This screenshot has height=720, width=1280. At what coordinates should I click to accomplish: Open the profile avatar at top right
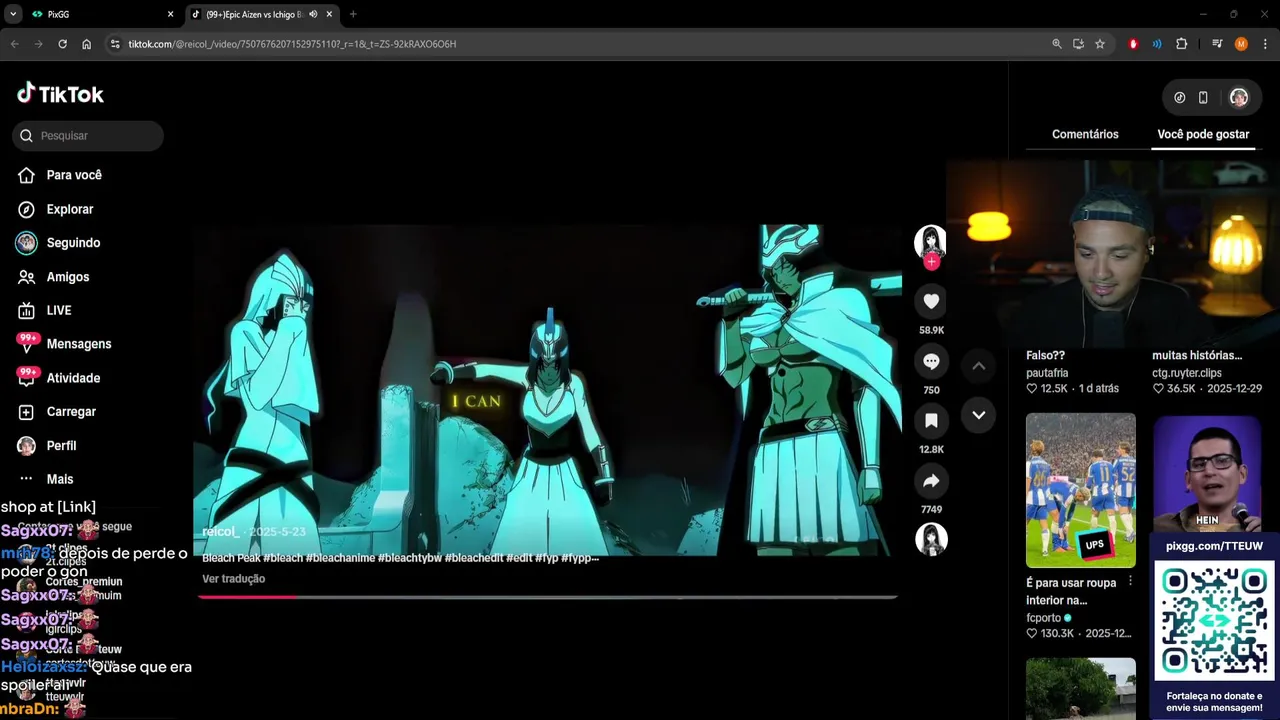(1239, 98)
